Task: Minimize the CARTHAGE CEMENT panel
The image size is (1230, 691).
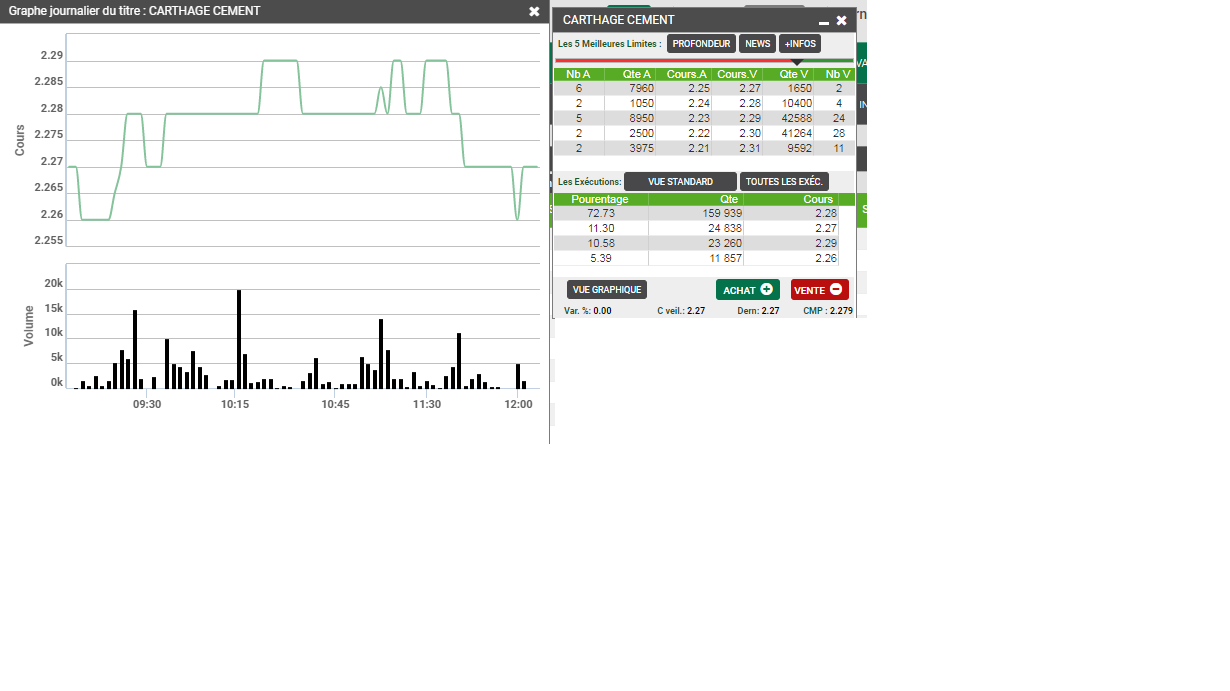Action: tap(824, 21)
